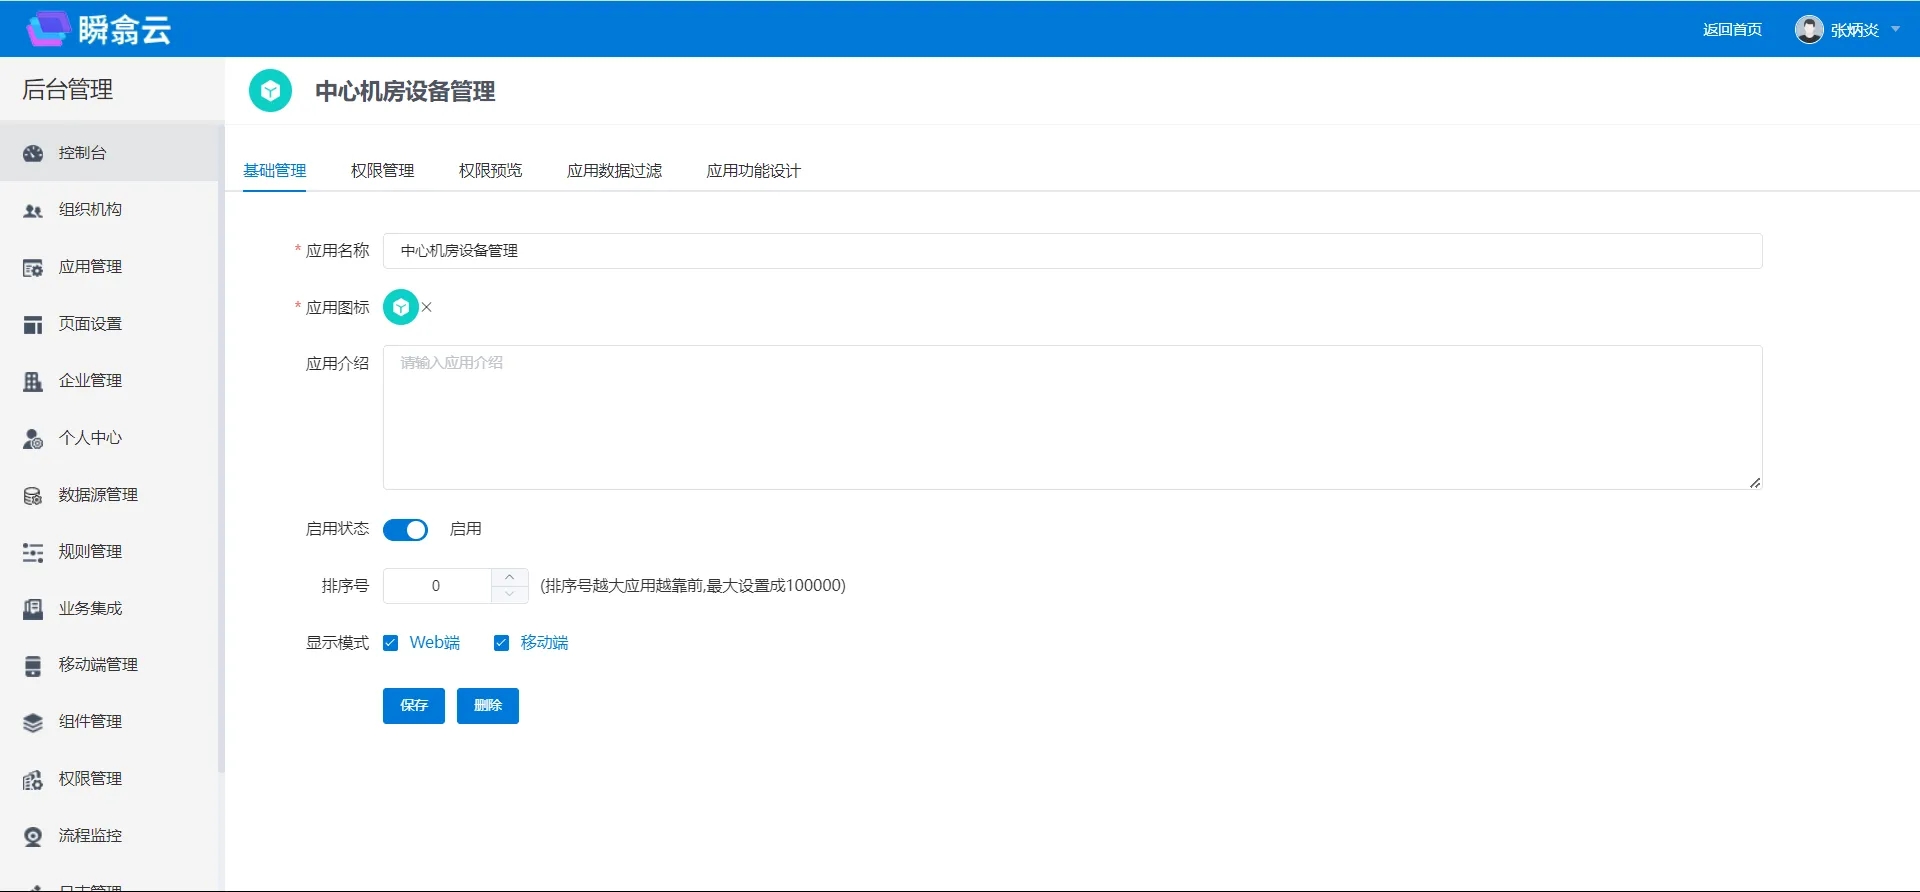Open the 应用功能设计 tab
The image size is (1920, 892).
[753, 170]
